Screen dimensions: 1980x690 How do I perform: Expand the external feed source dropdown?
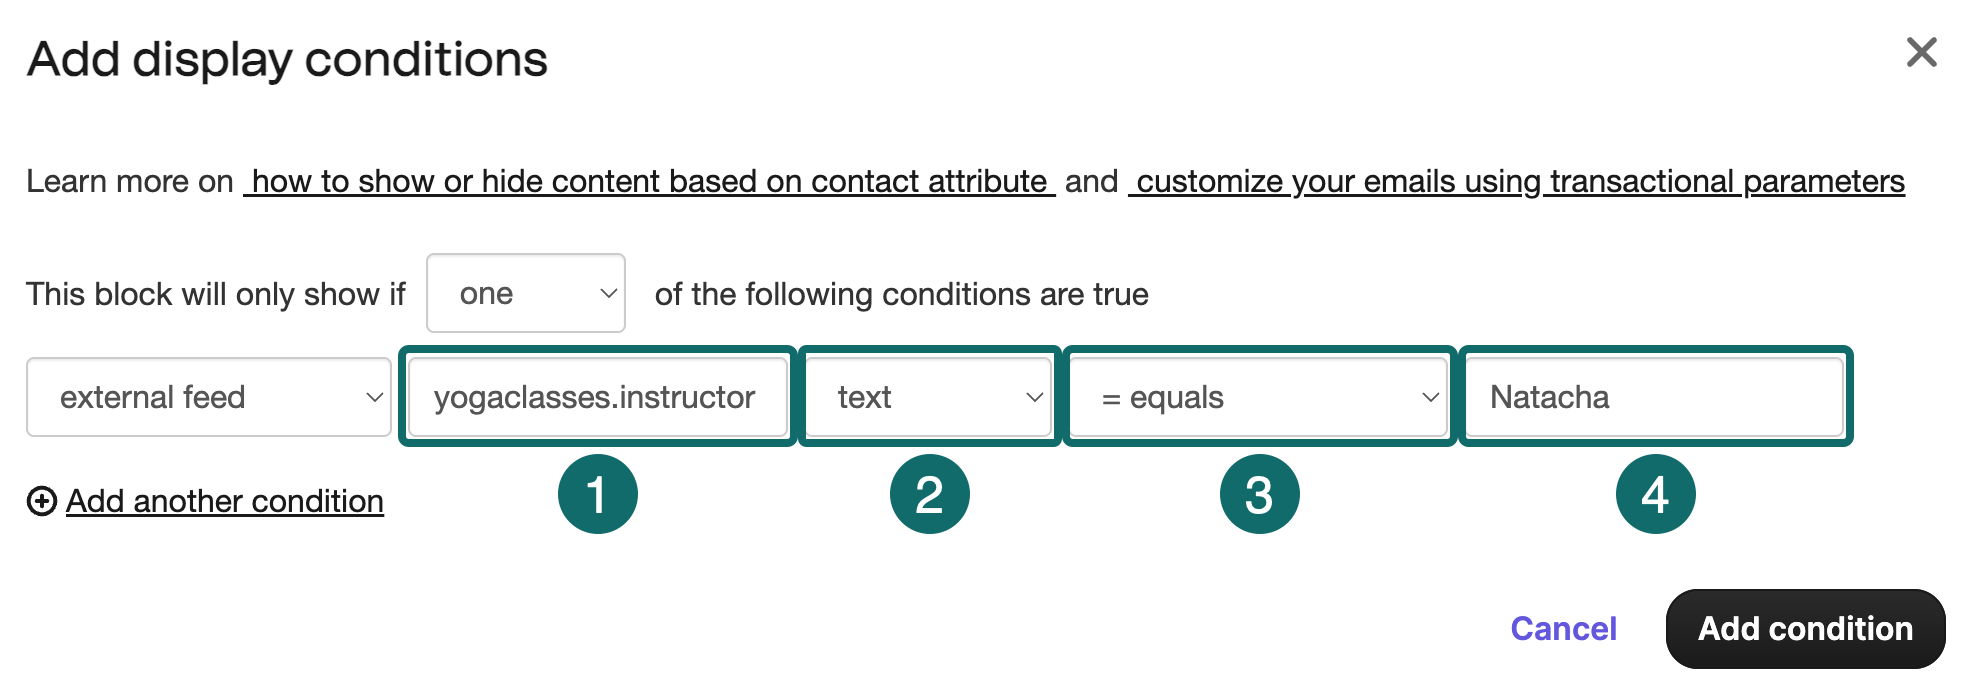(x=208, y=397)
